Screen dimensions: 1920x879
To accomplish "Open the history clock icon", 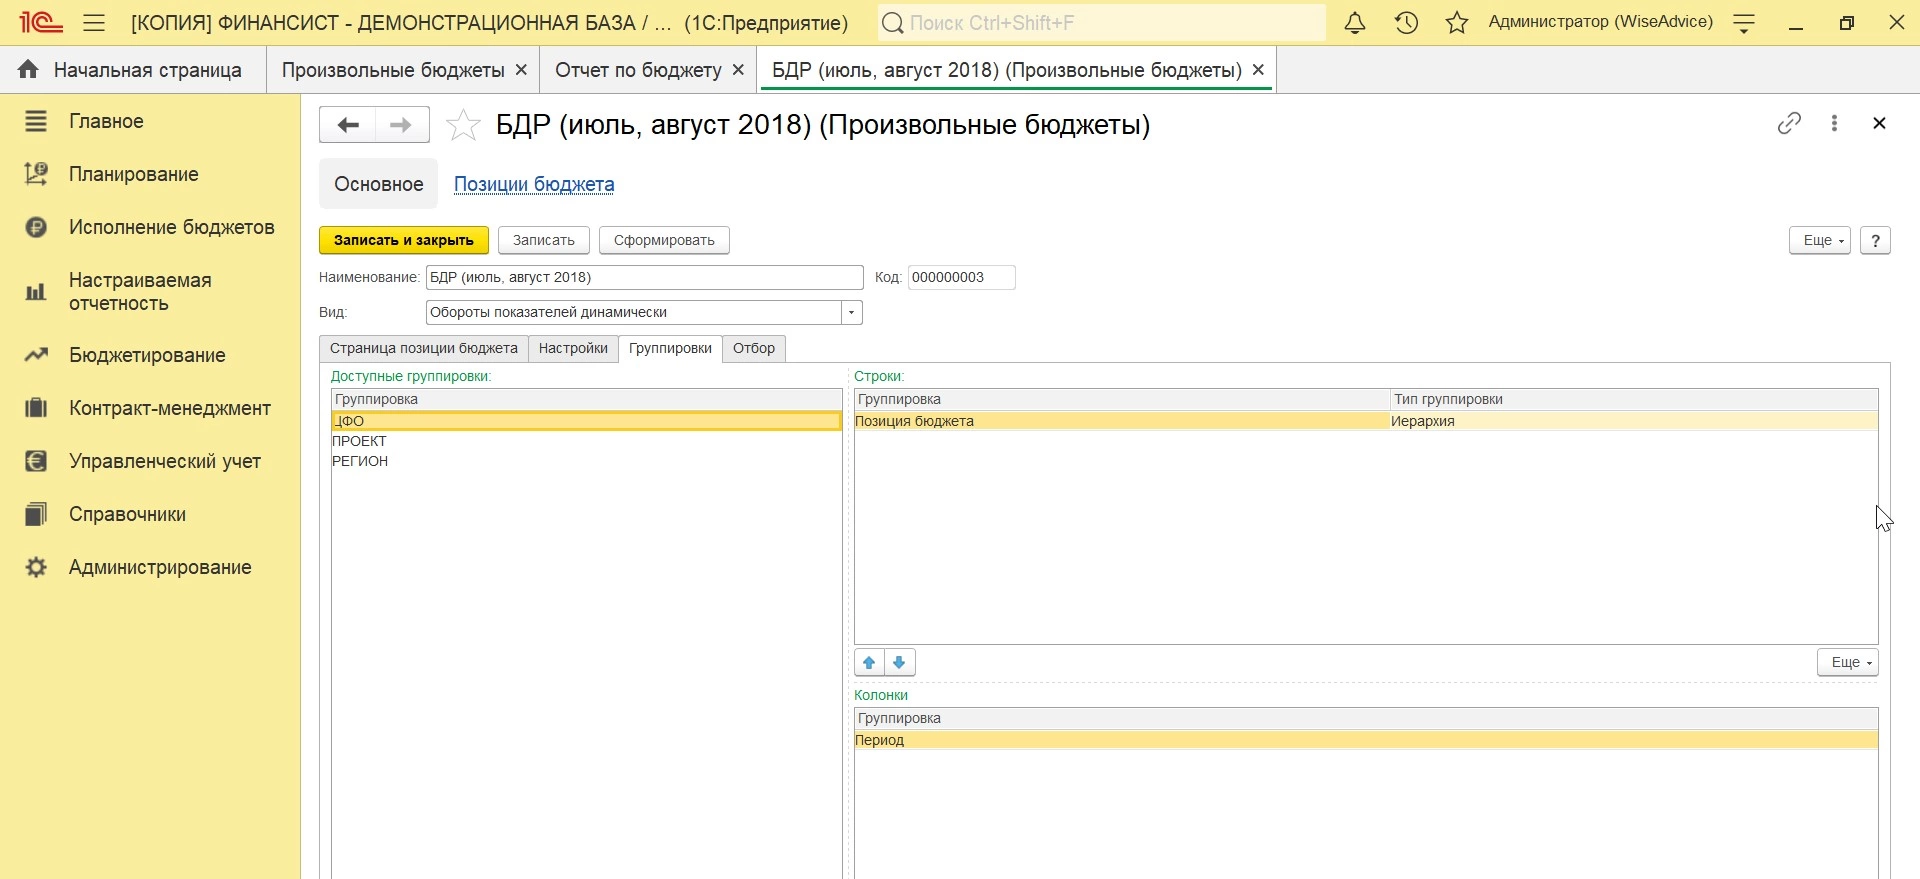I will tap(1406, 23).
